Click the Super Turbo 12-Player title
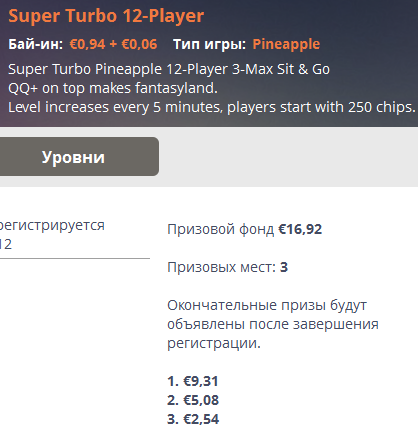 pos(106,16)
